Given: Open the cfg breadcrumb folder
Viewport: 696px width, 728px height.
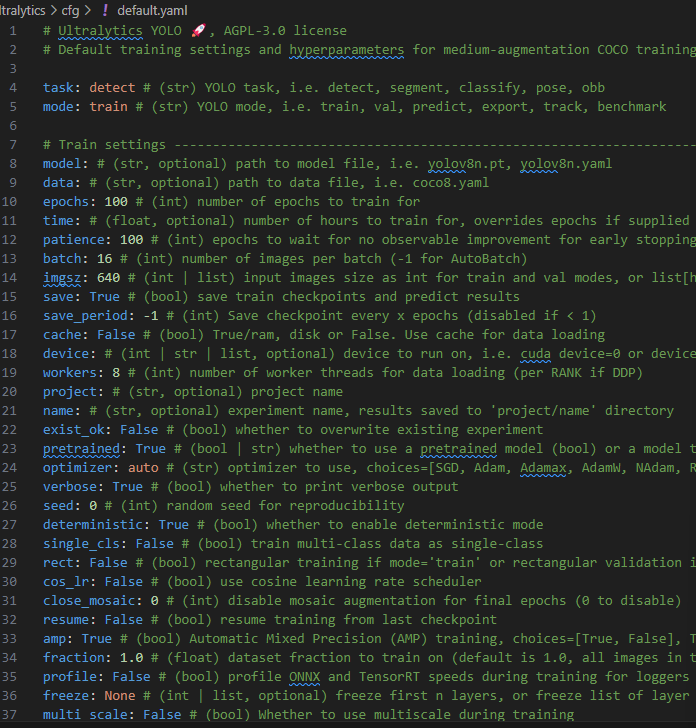Looking at the screenshot, I should [x=70, y=10].
